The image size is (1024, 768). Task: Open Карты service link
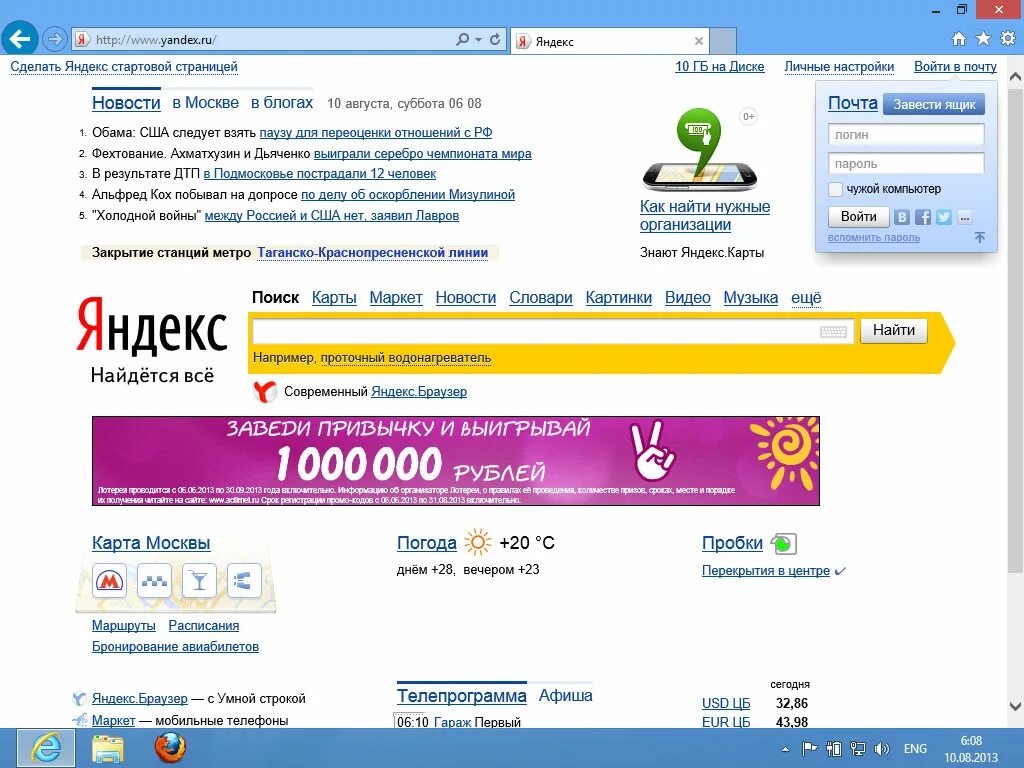334,298
